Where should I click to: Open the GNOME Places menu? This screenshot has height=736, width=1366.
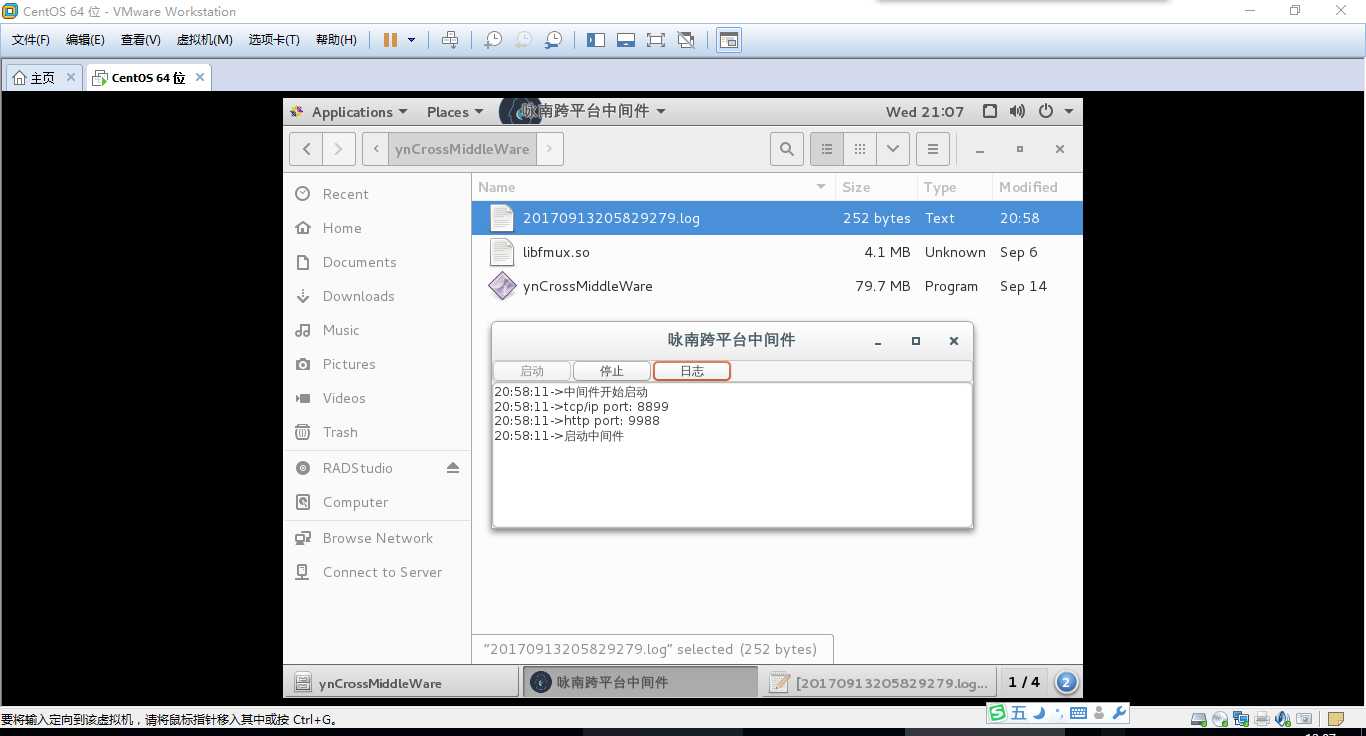pos(455,112)
